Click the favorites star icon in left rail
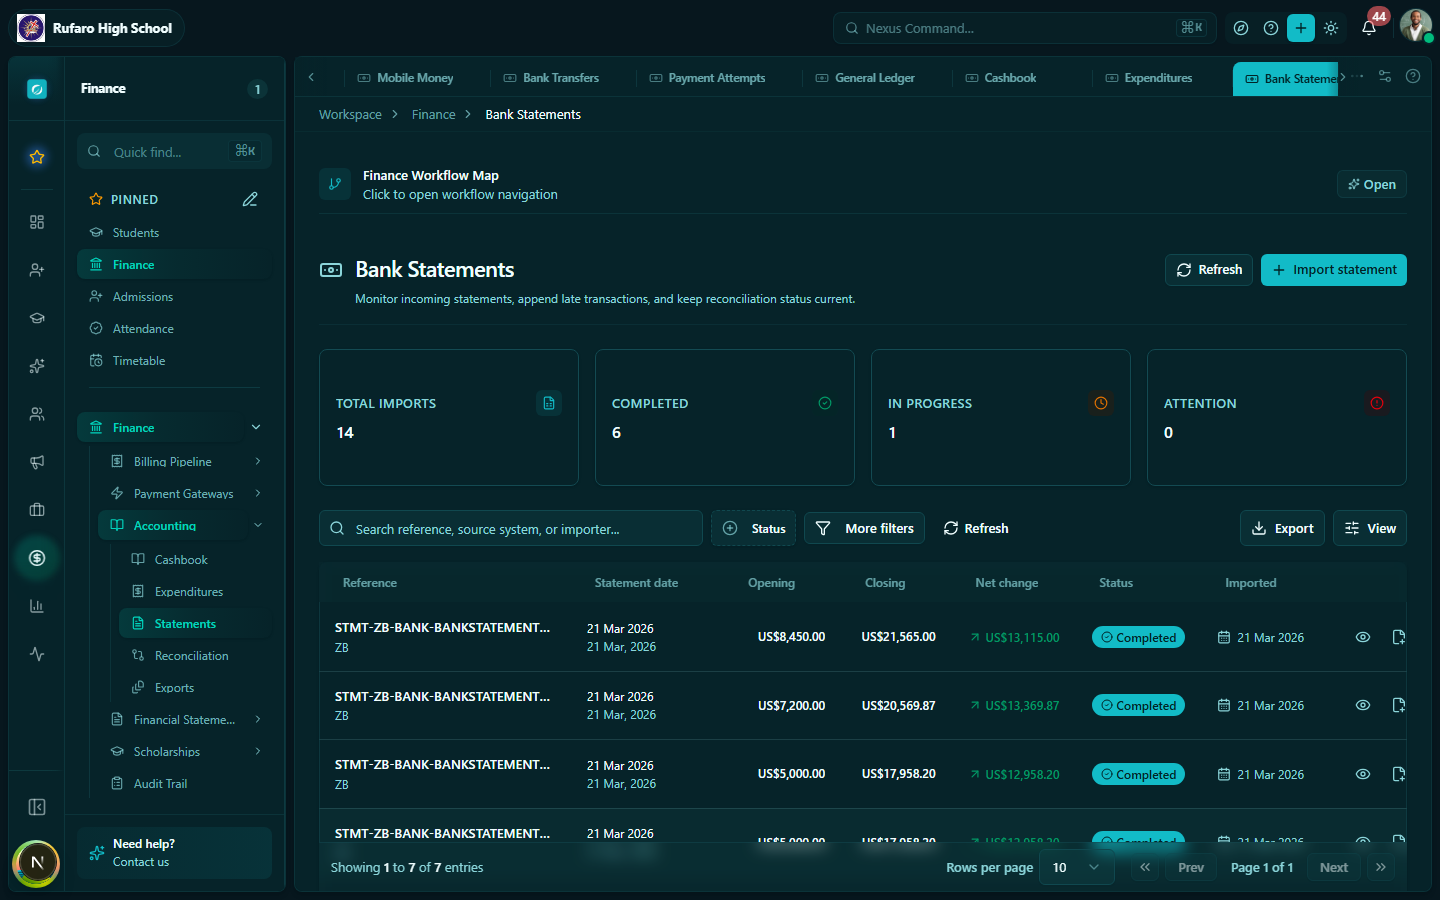Image resolution: width=1440 pixels, height=900 pixels. coord(37,157)
